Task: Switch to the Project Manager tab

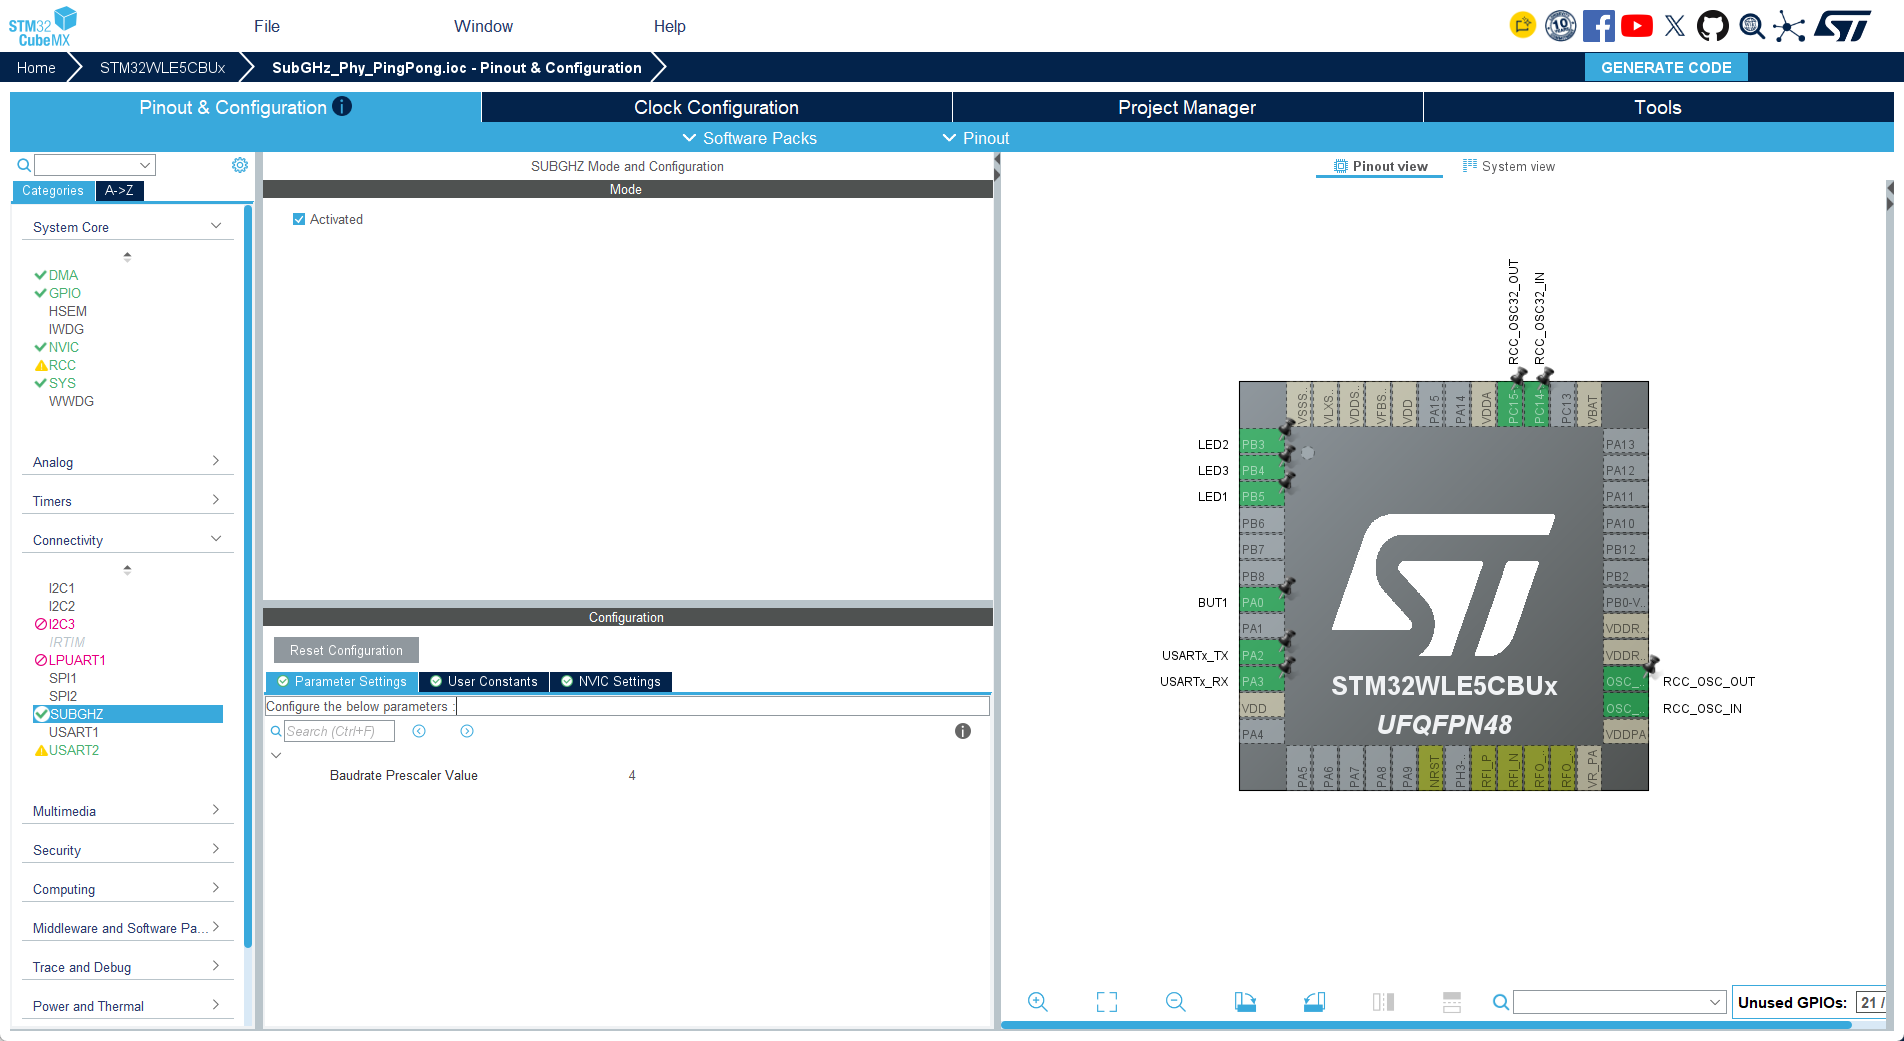Action: pyautogui.click(x=1187, y=107)
